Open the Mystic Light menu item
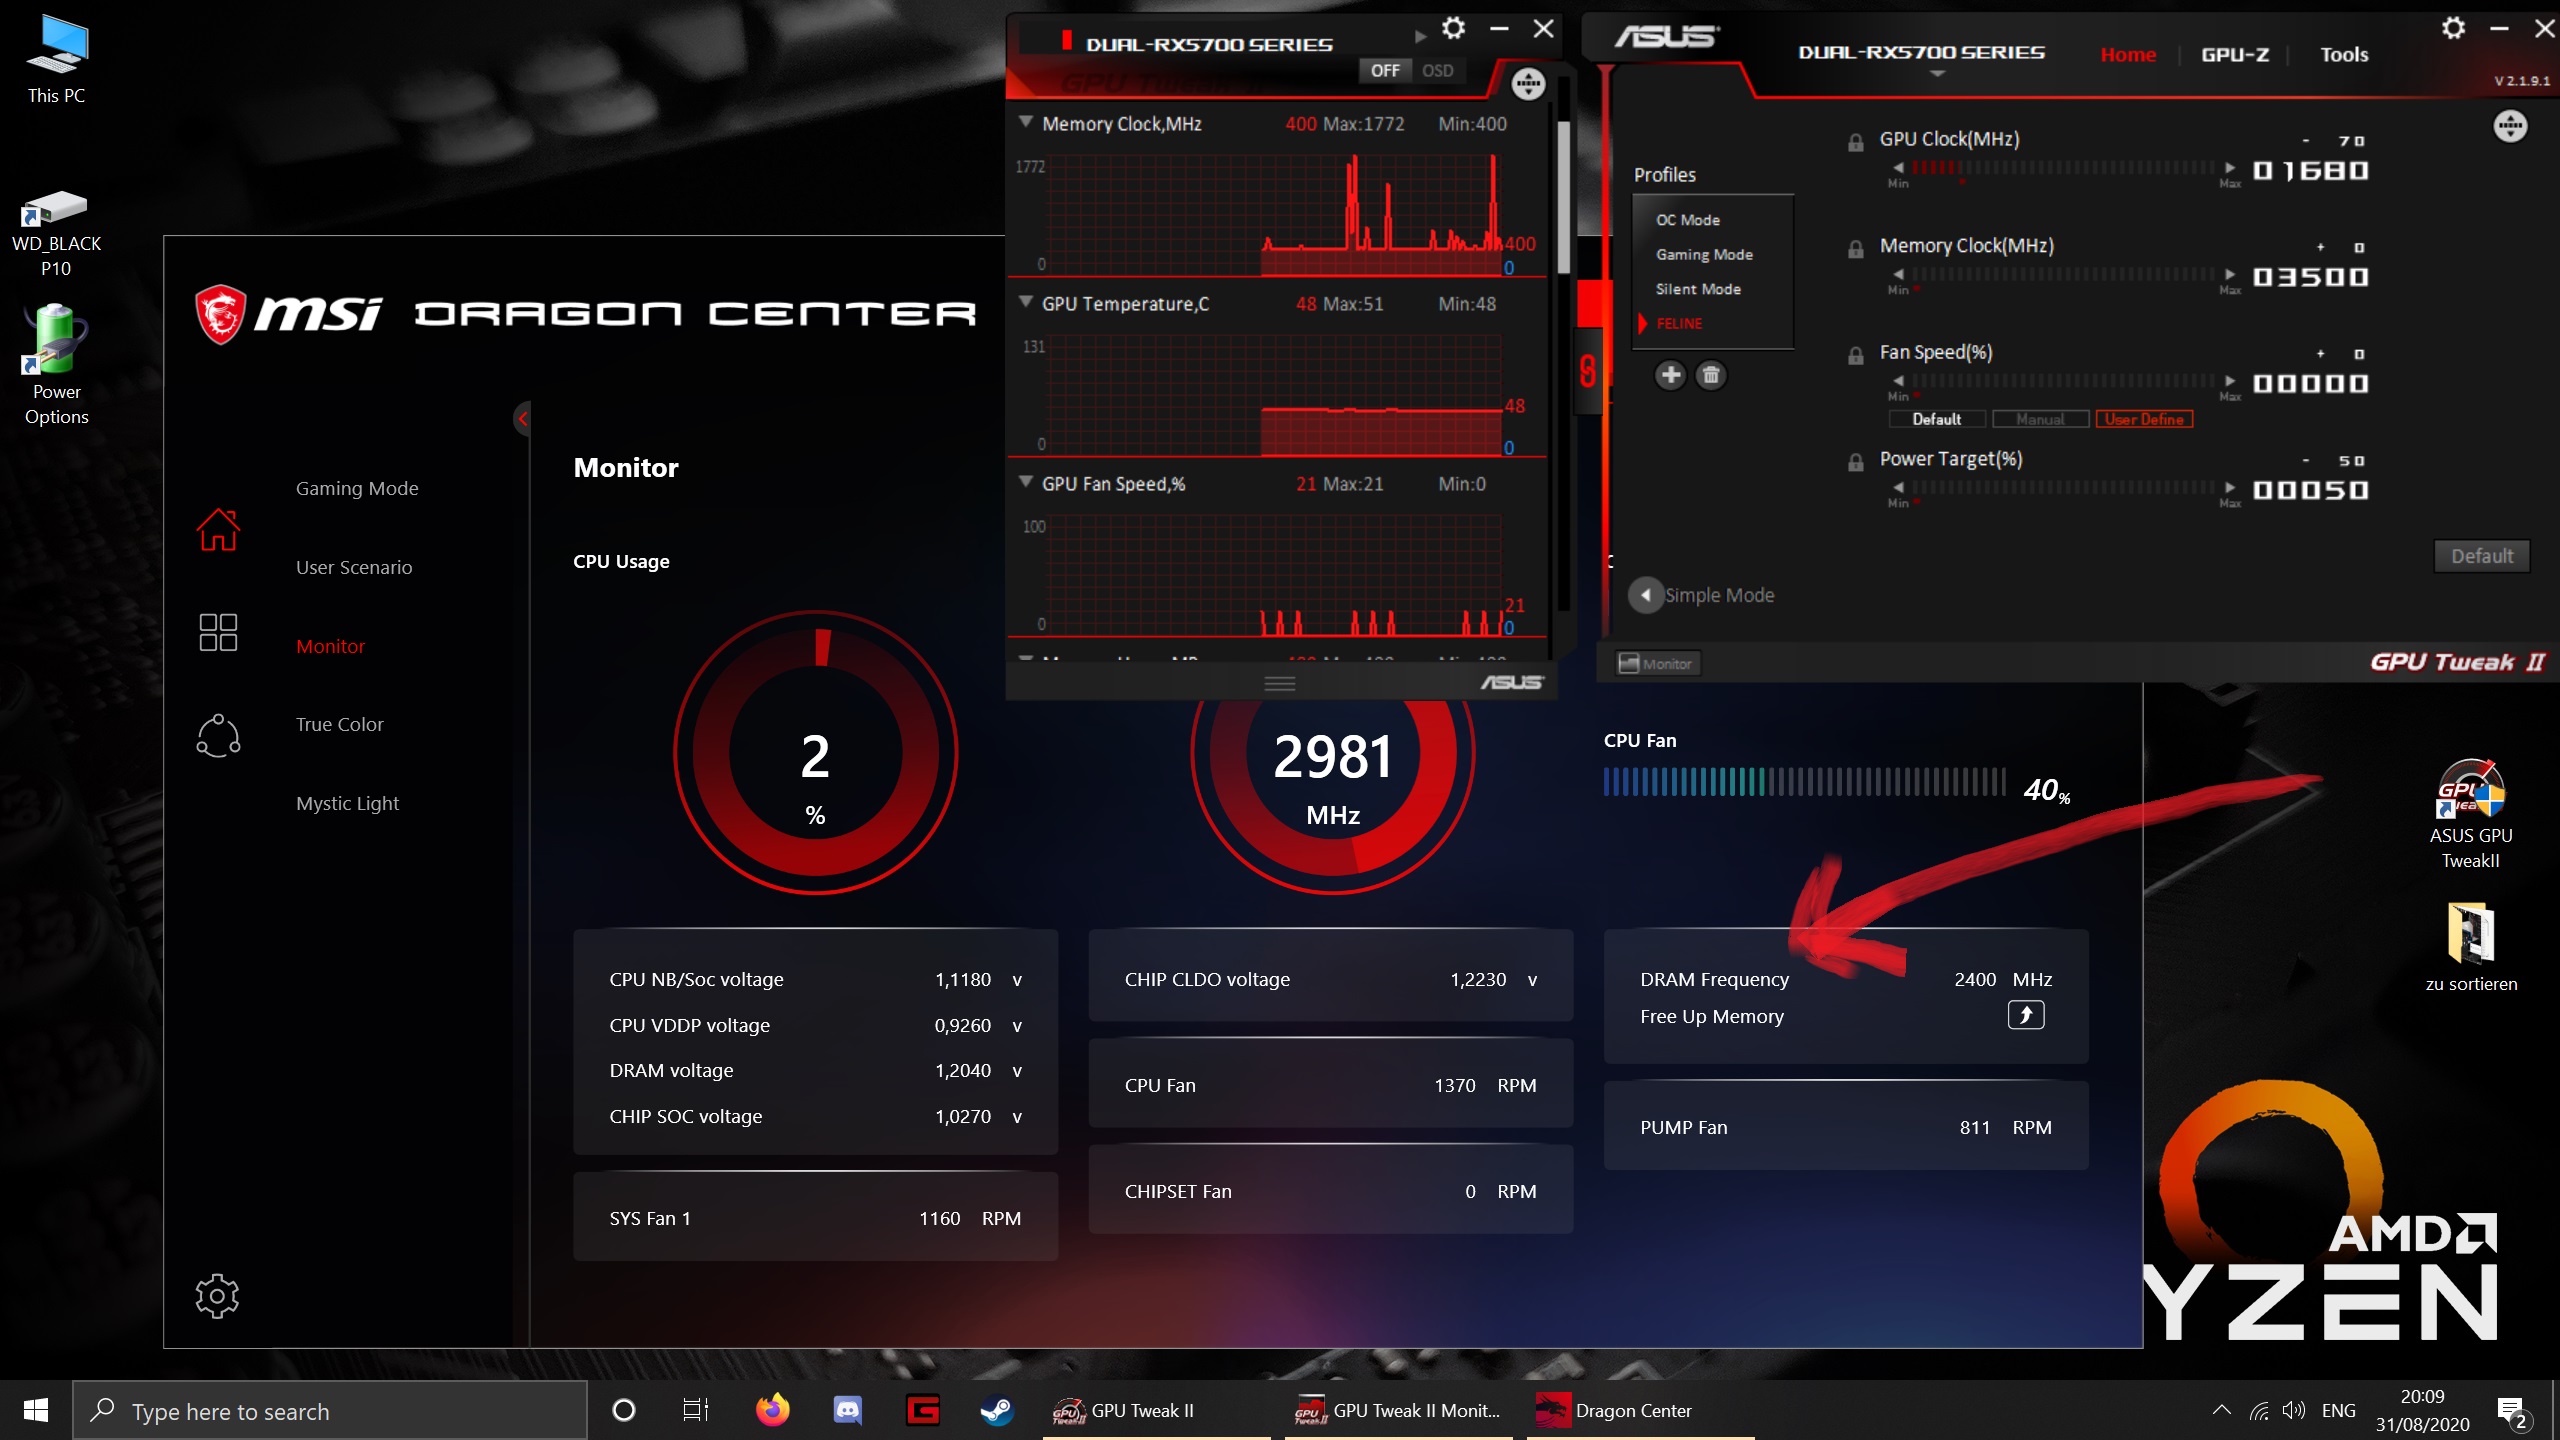The width and height of the screenshot is (2560, 1440). click(x=347, y=803)
